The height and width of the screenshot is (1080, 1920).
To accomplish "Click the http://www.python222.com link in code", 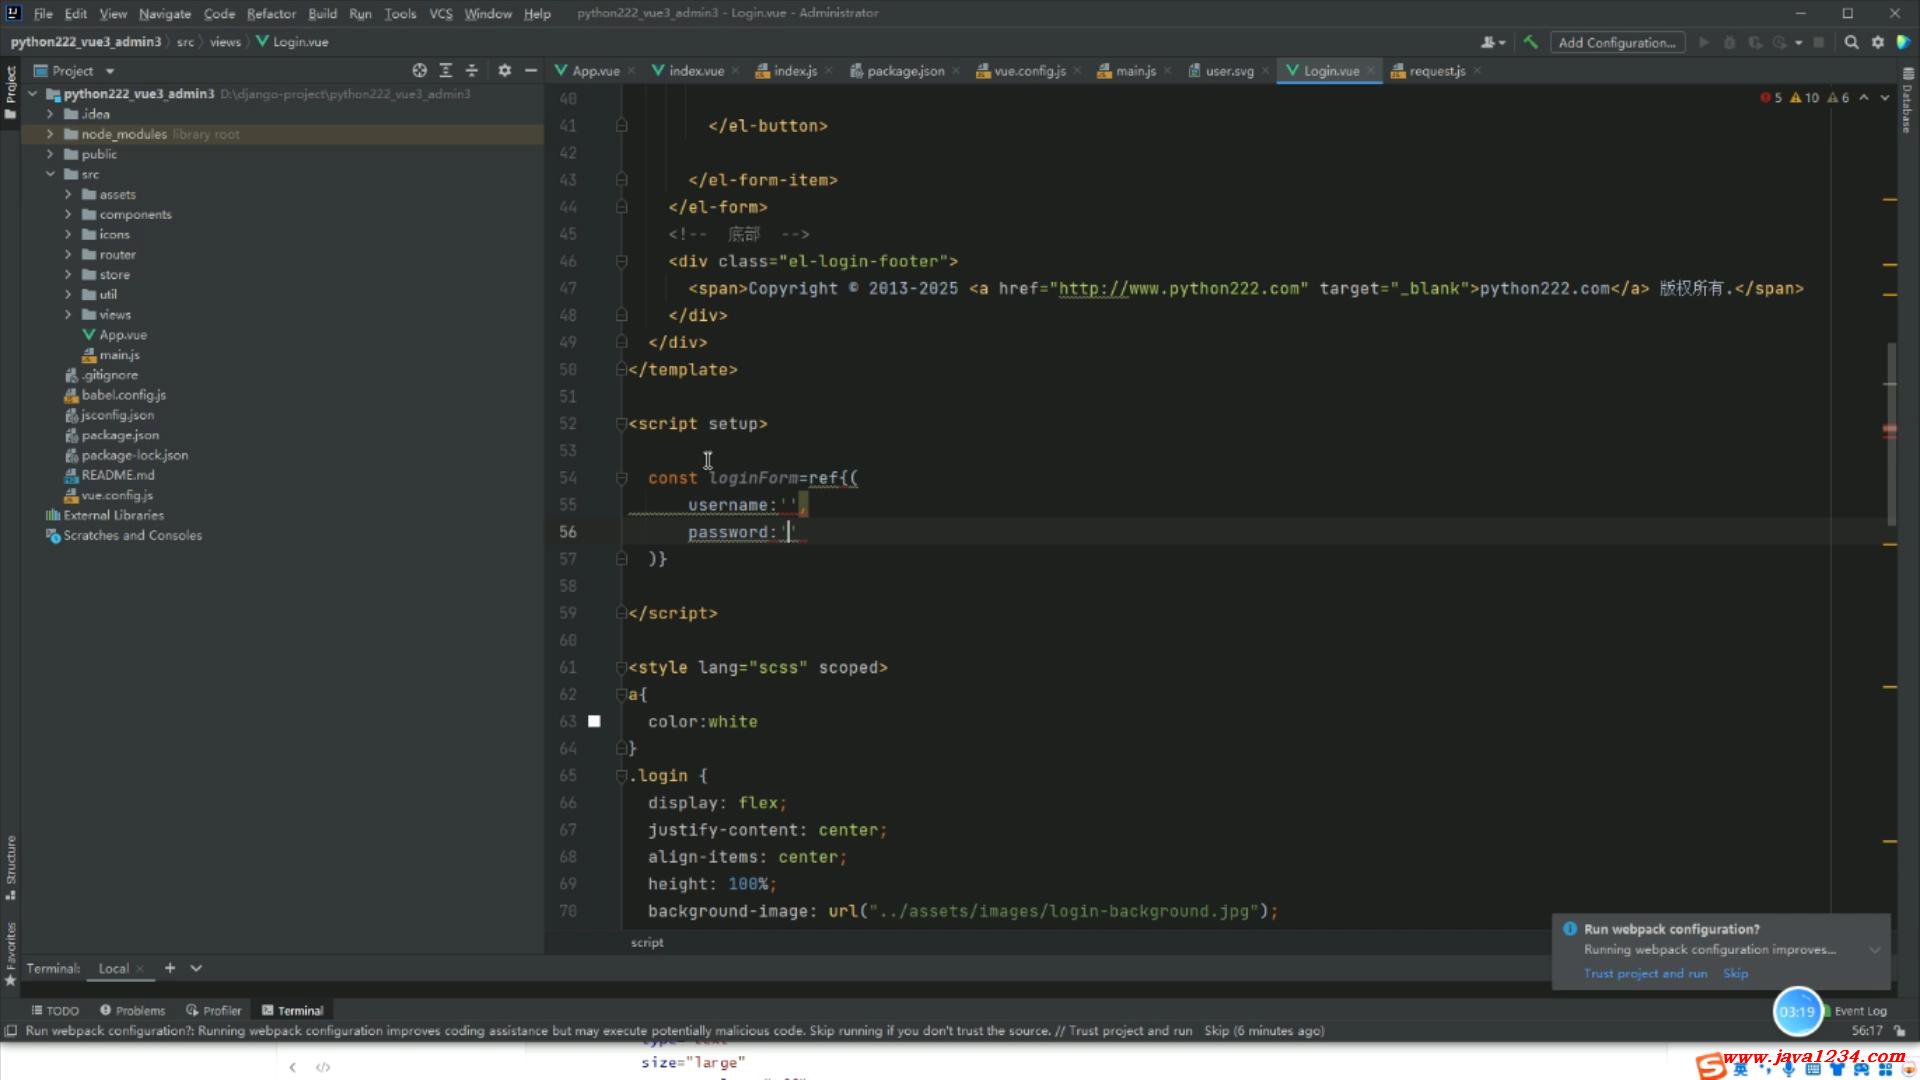I will coord(1179,288).
